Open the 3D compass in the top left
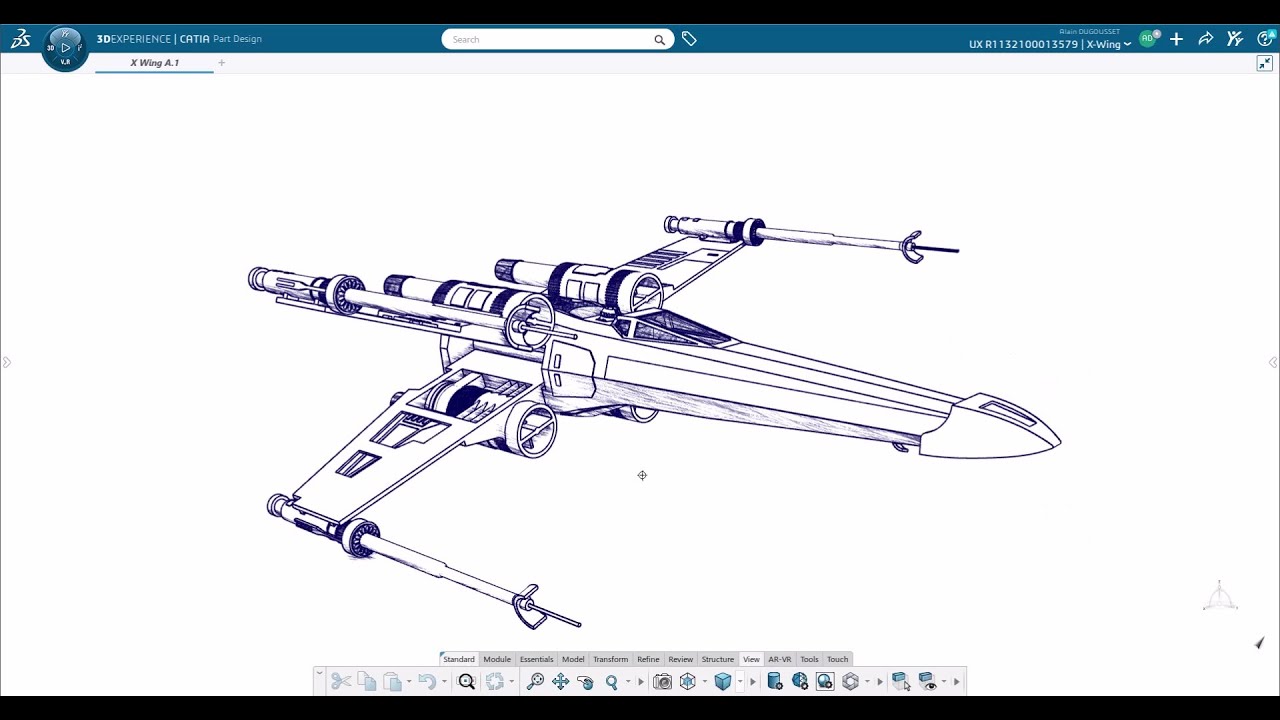The image size is (1280, 720). point(65,47)
